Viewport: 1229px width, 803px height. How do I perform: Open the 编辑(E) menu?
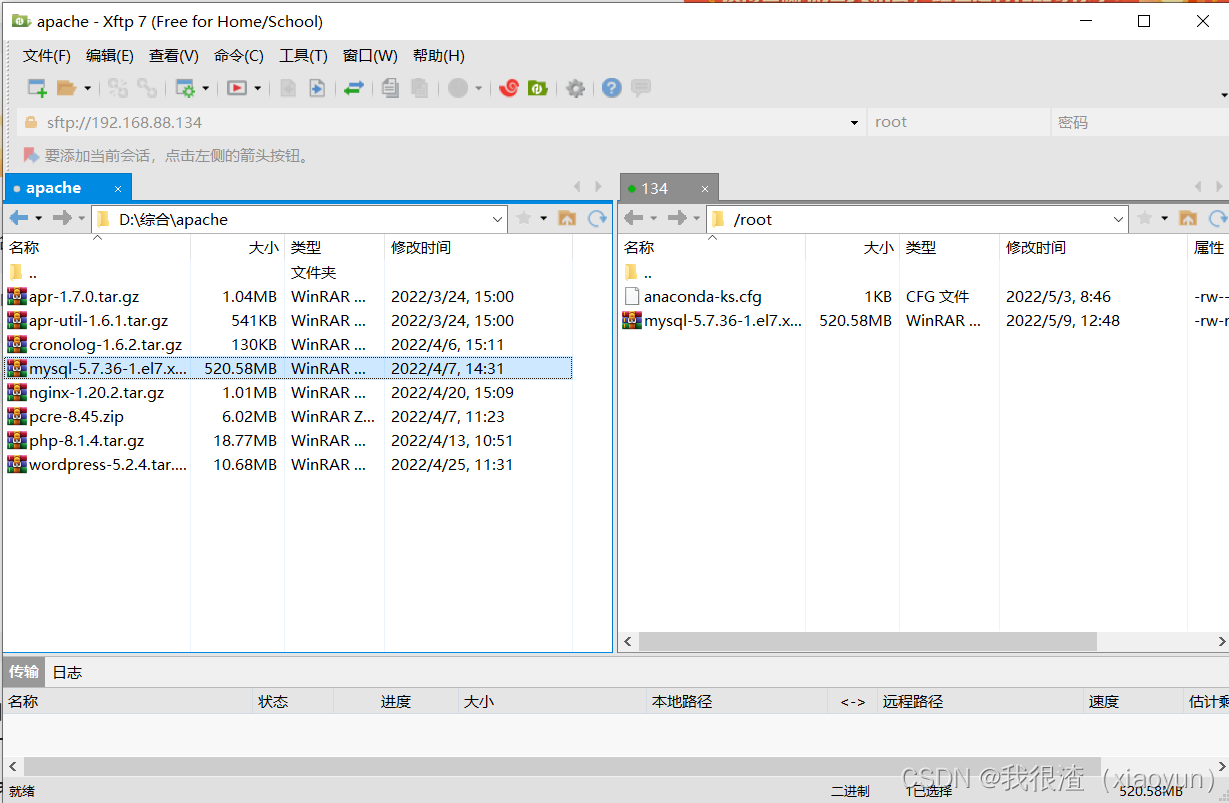[110, 56]
